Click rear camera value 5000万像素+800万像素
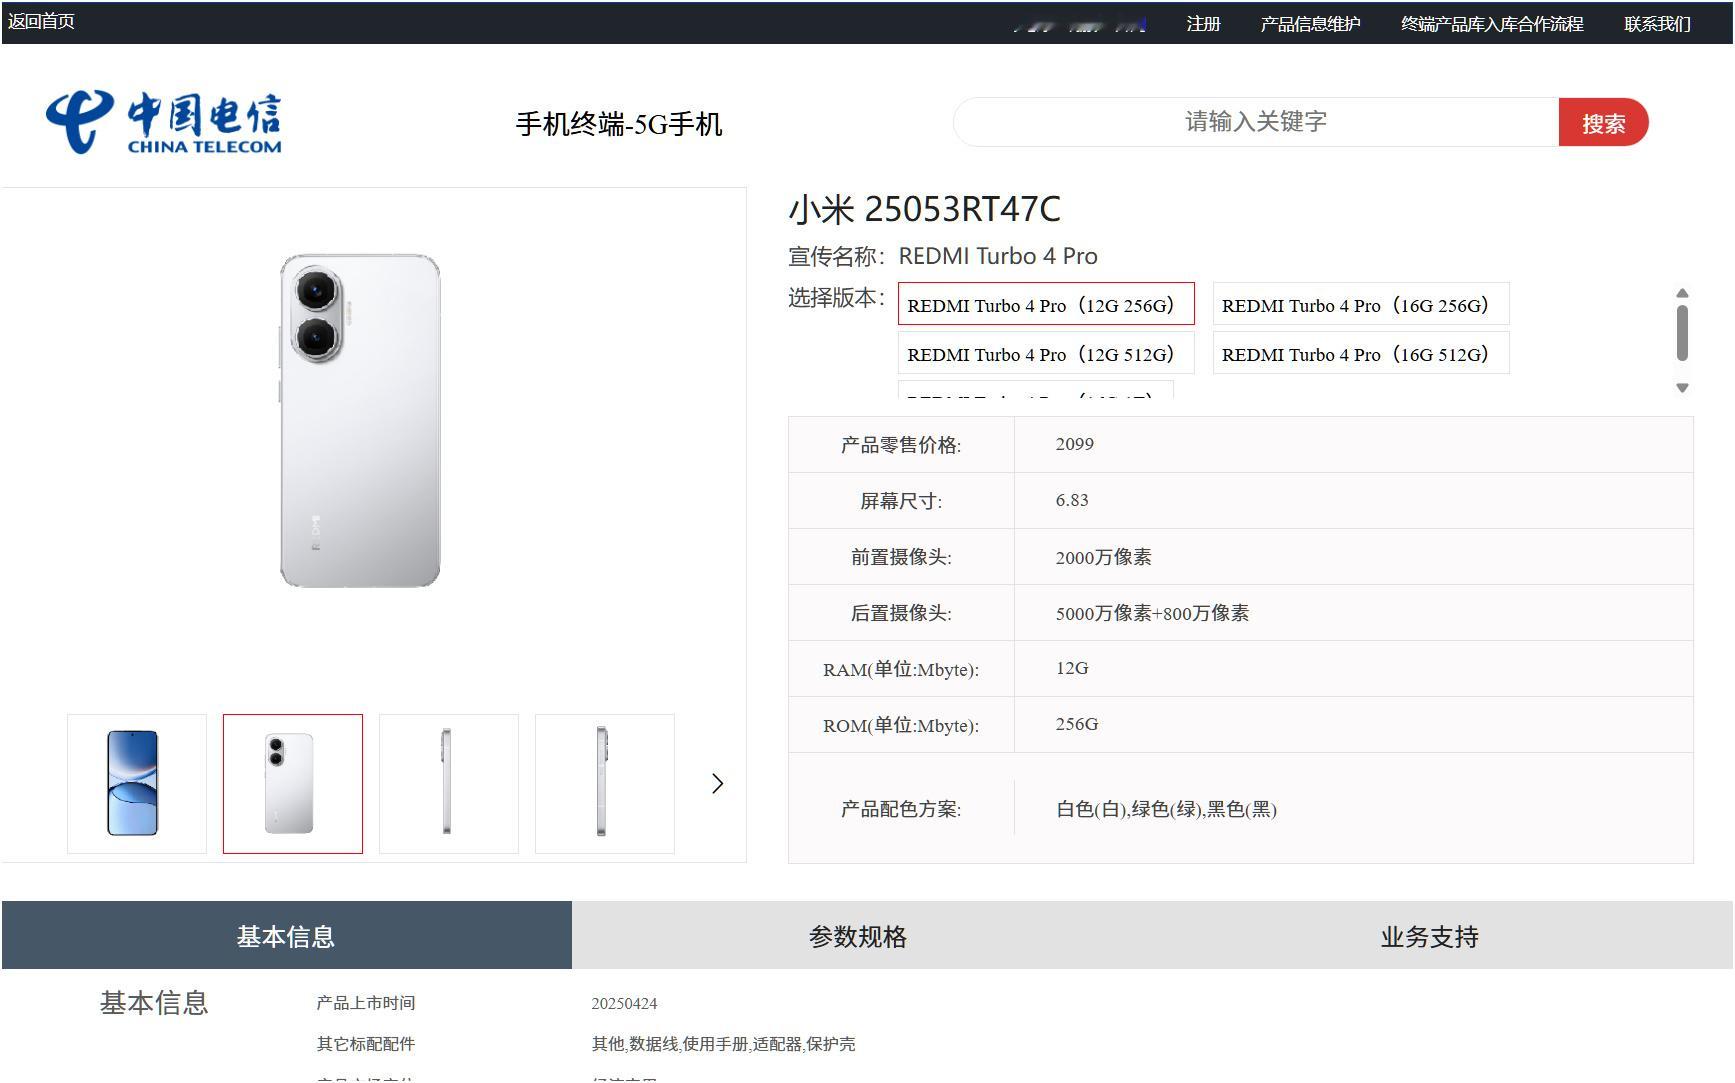This screenshot has height=1083, width=1735. (x=1152, y=613)
